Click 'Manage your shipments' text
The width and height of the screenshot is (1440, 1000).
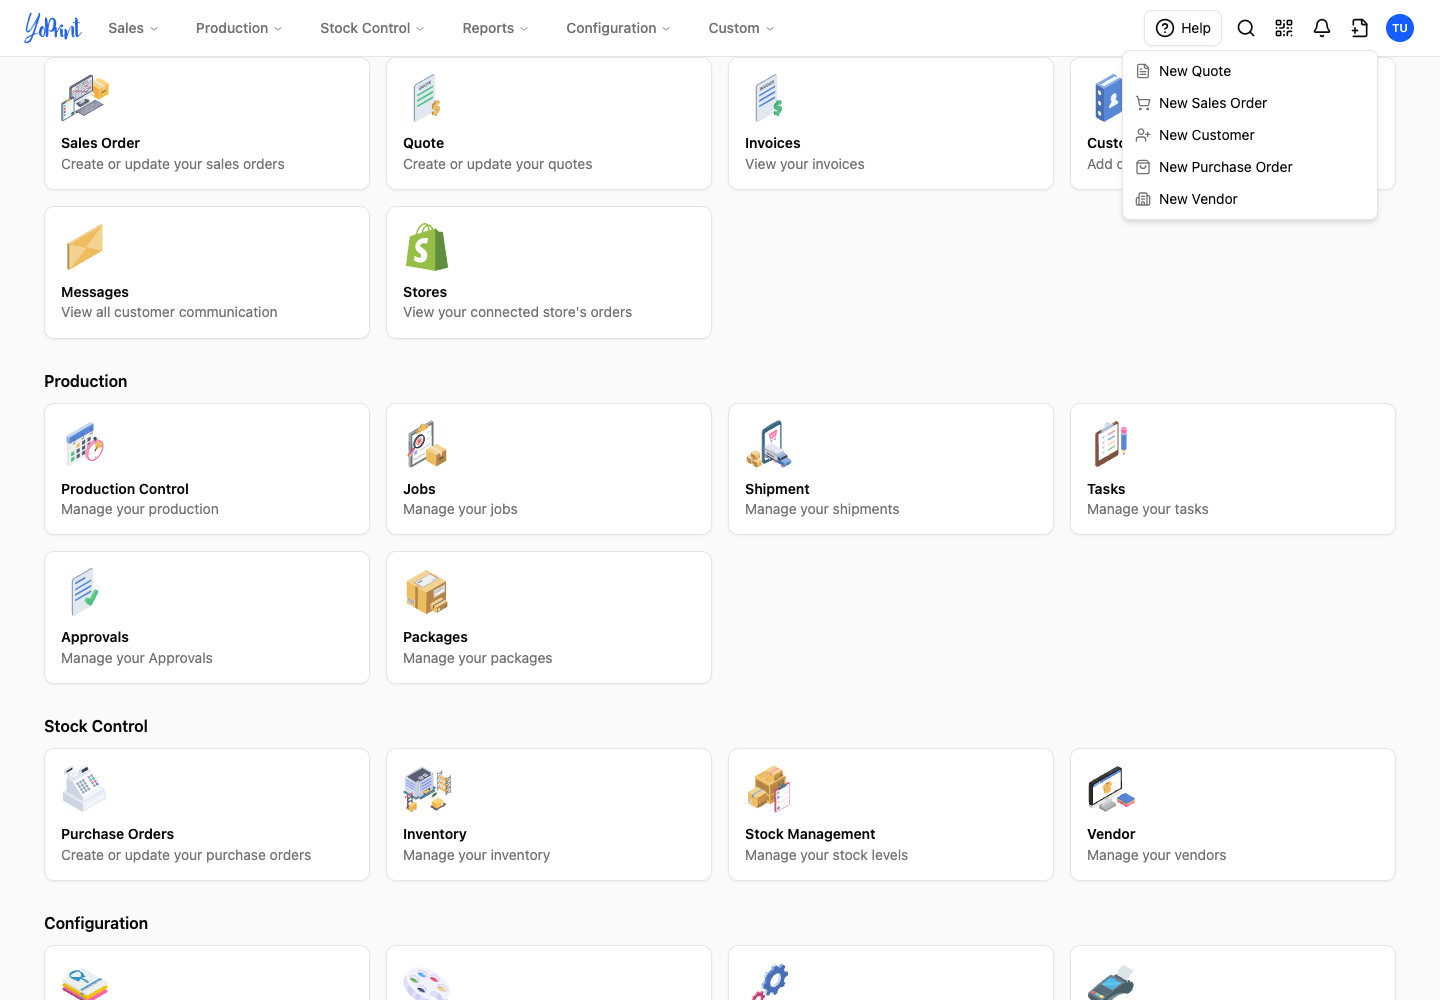[x=822, y=509]
